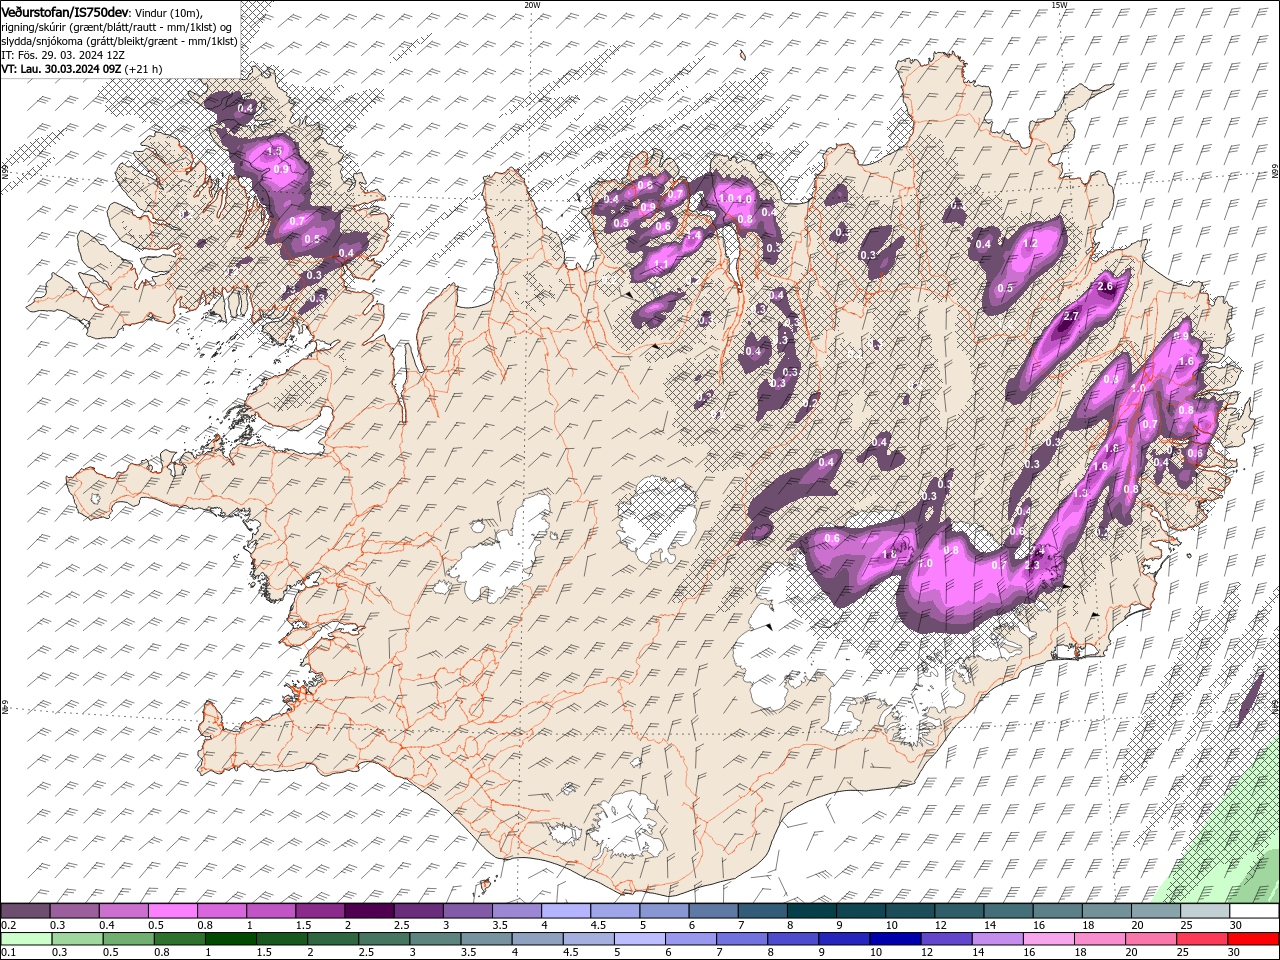Pick top legend swatch starting at 6
1280x960 pixels.
coord(713,911)
